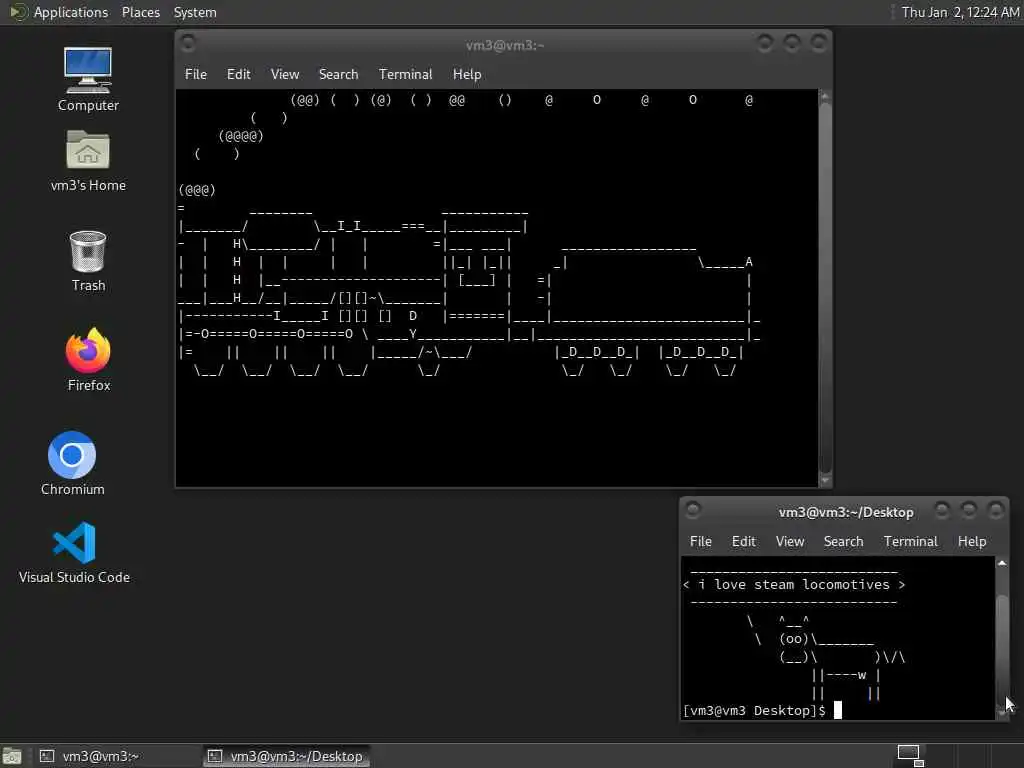1024x768 pixels.
Task: Open File menu in Desktop terminal
Action: (701, 541)
